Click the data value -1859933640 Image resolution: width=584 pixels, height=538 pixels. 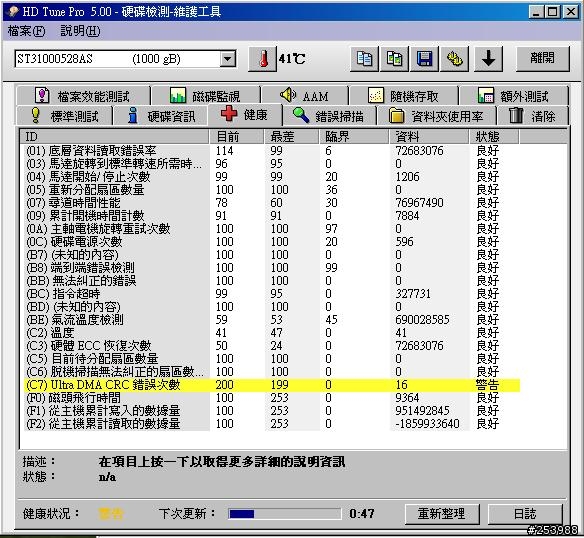[427, 424]
